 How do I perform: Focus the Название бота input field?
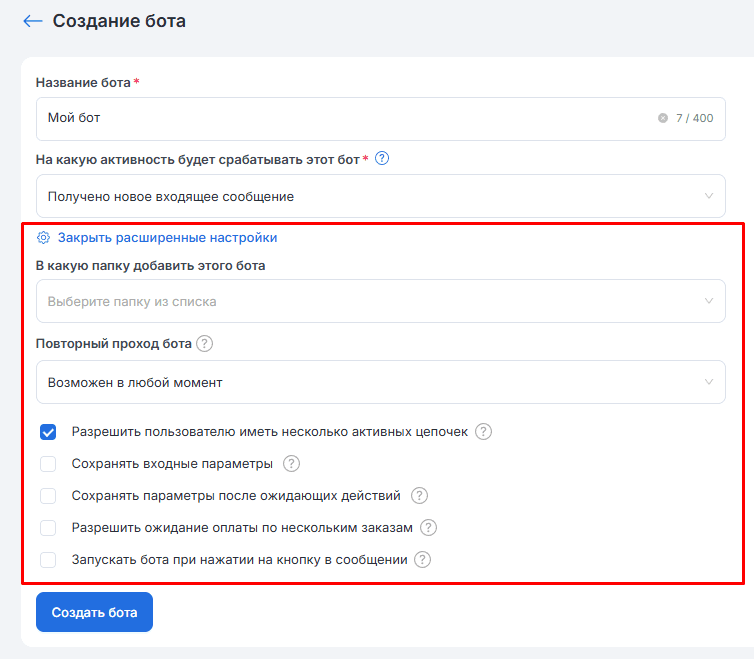coord(380,119)
